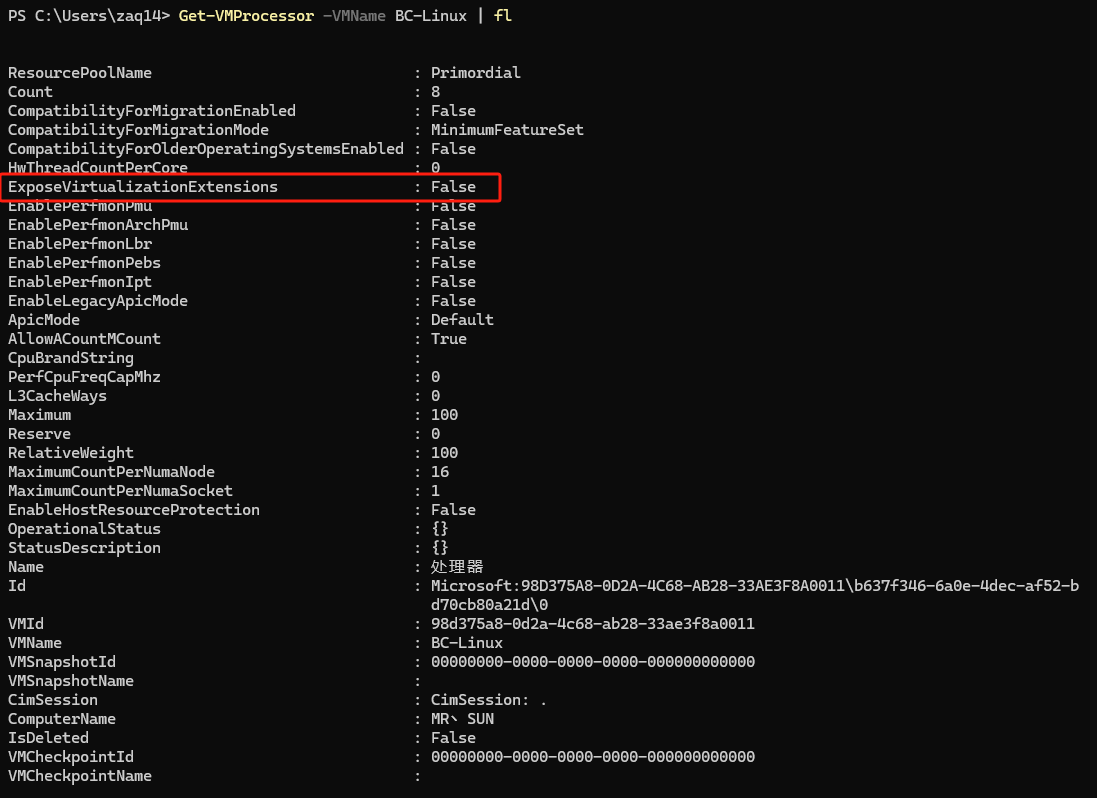The height and width of the screenshot is (798, 1097).
Task: Click the AllowACountMCount True value
Action: point(449,339)
